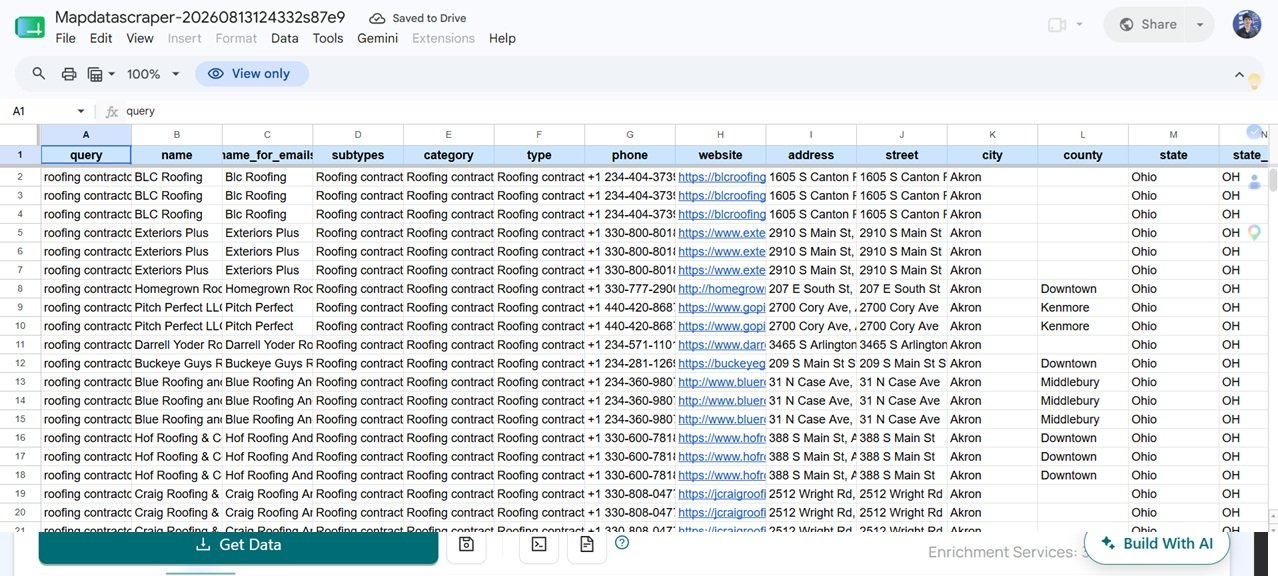Click the Share button

[1147, 25]
